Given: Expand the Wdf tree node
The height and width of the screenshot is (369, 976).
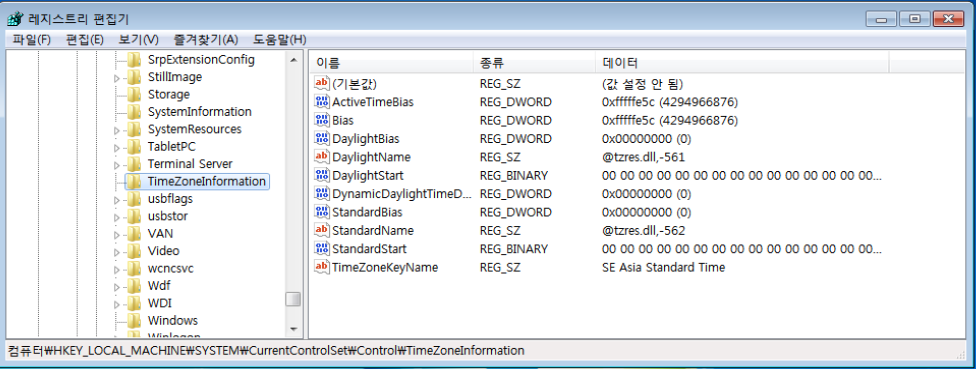Looking at the screenshot, I should (x=117, y=287).
